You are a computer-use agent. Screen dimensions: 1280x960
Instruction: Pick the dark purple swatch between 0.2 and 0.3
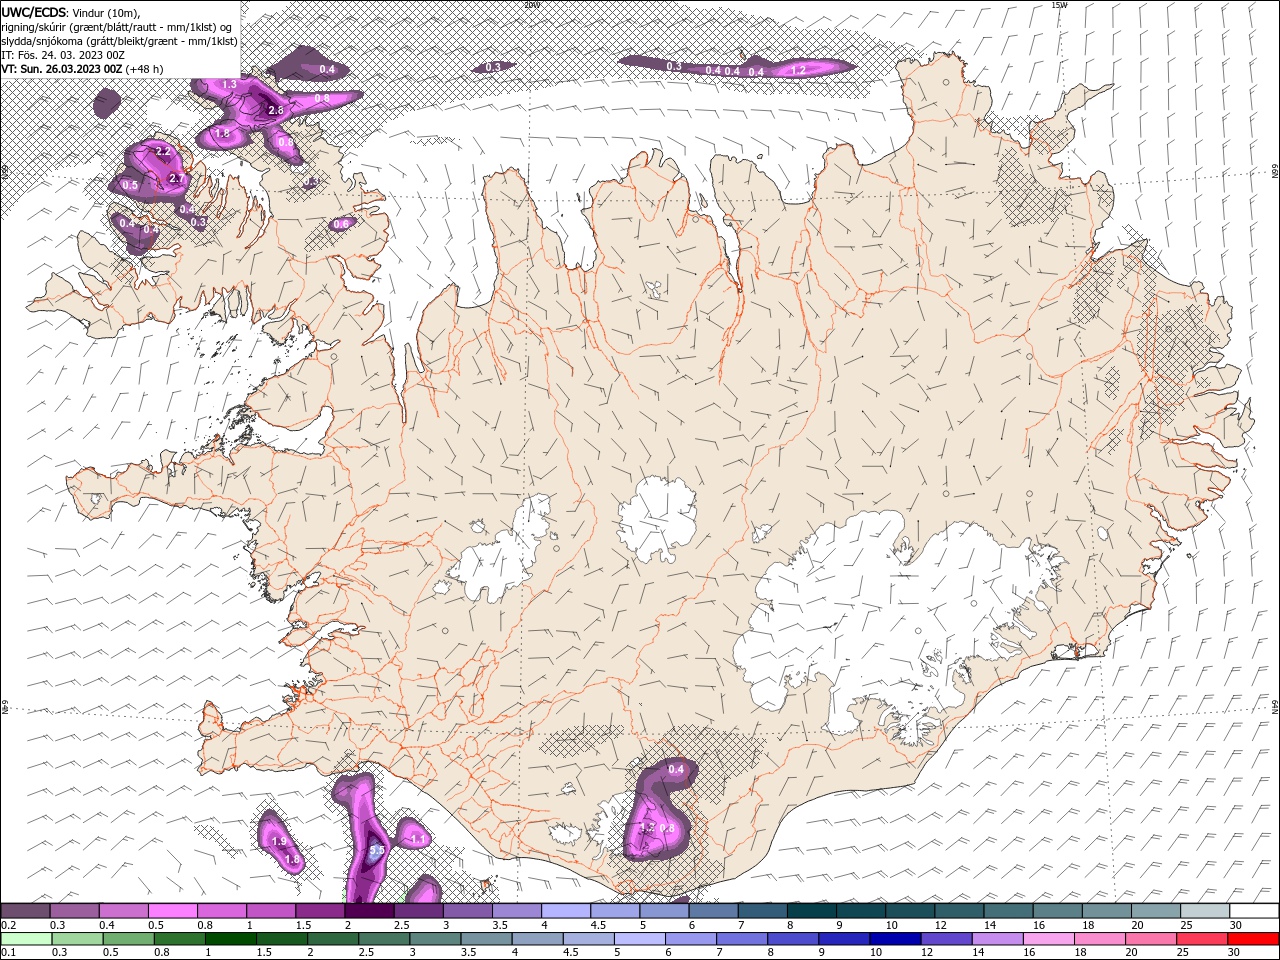pos(25,911)
